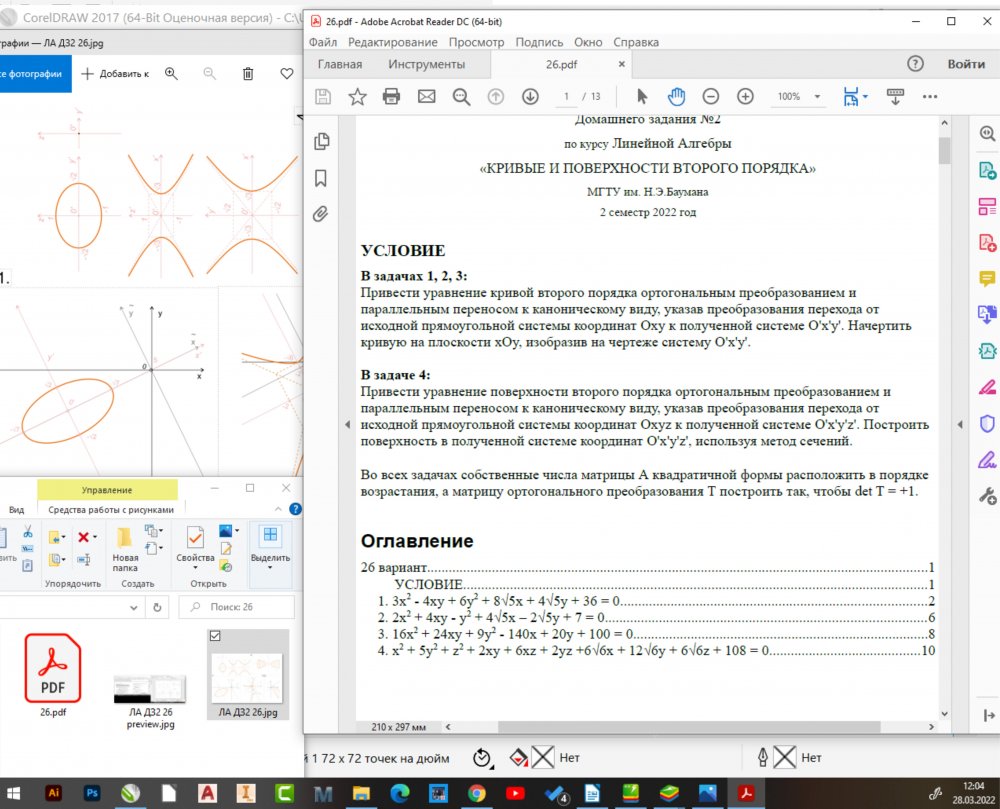The width and height of the screenshot is (1000, 809).
Task: Switch to the Инструменты tab
Action: tap(426, 64)
